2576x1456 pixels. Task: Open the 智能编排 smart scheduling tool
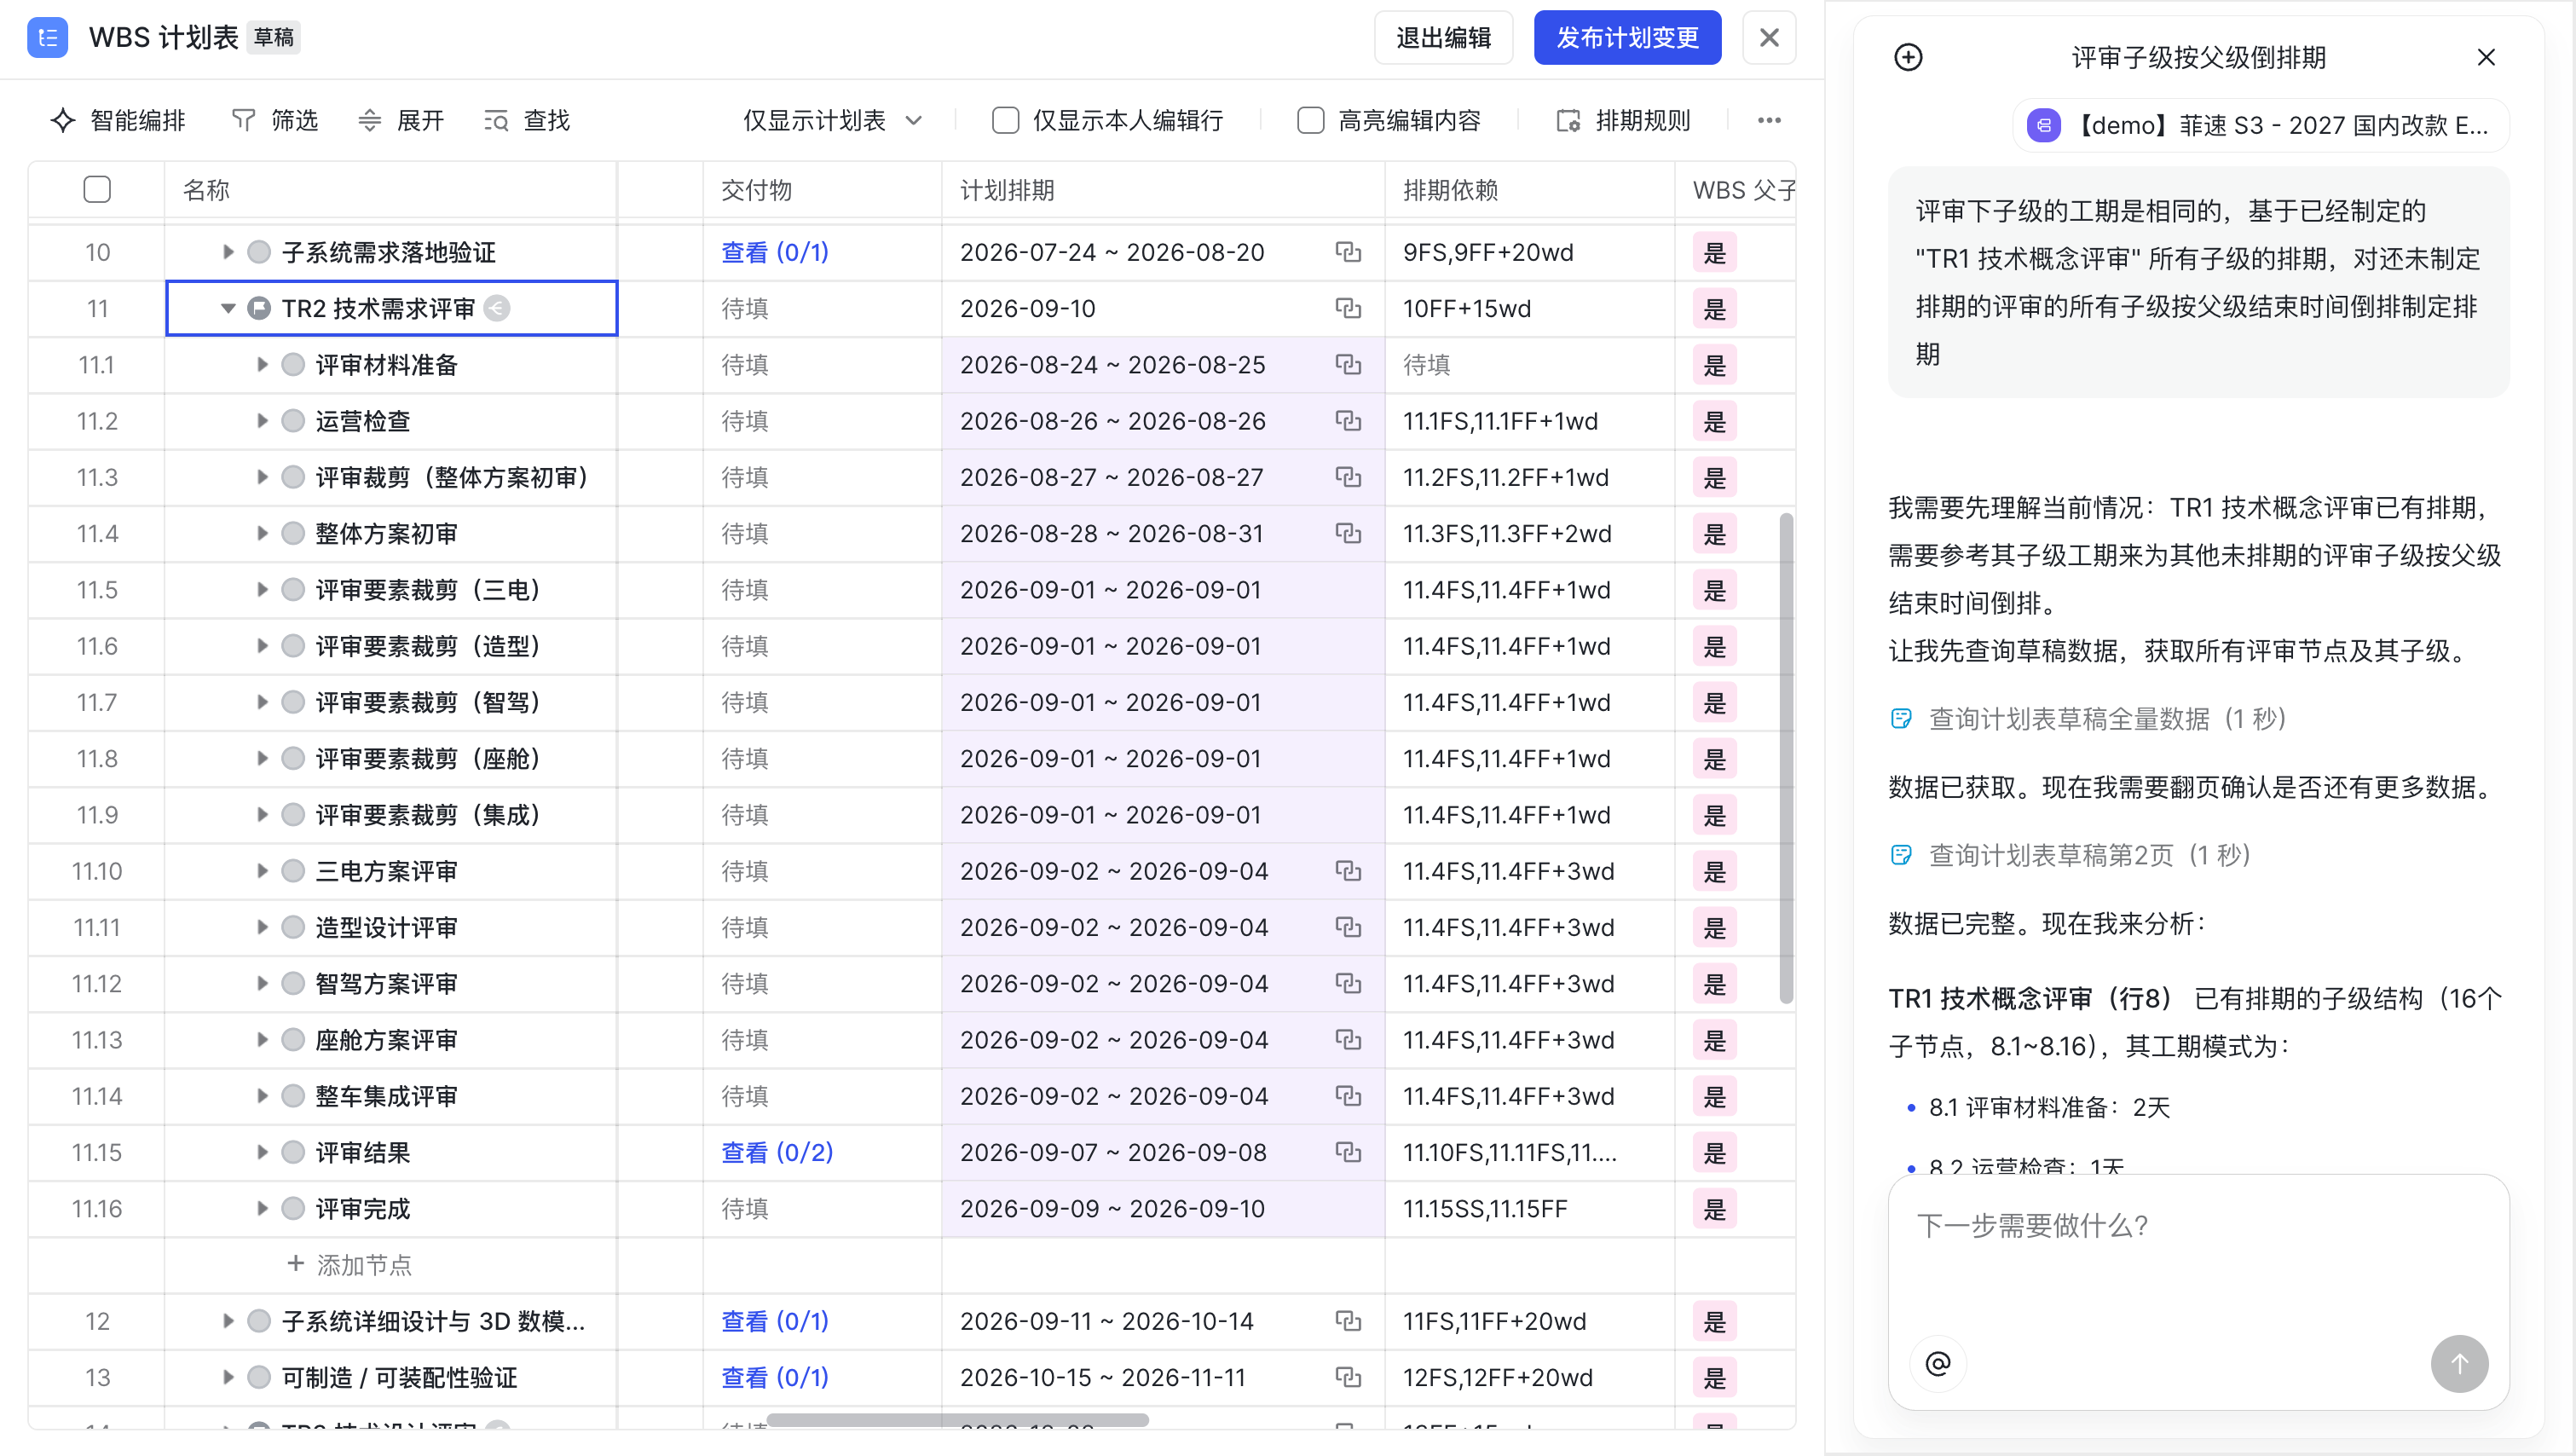tap(118, 121)
